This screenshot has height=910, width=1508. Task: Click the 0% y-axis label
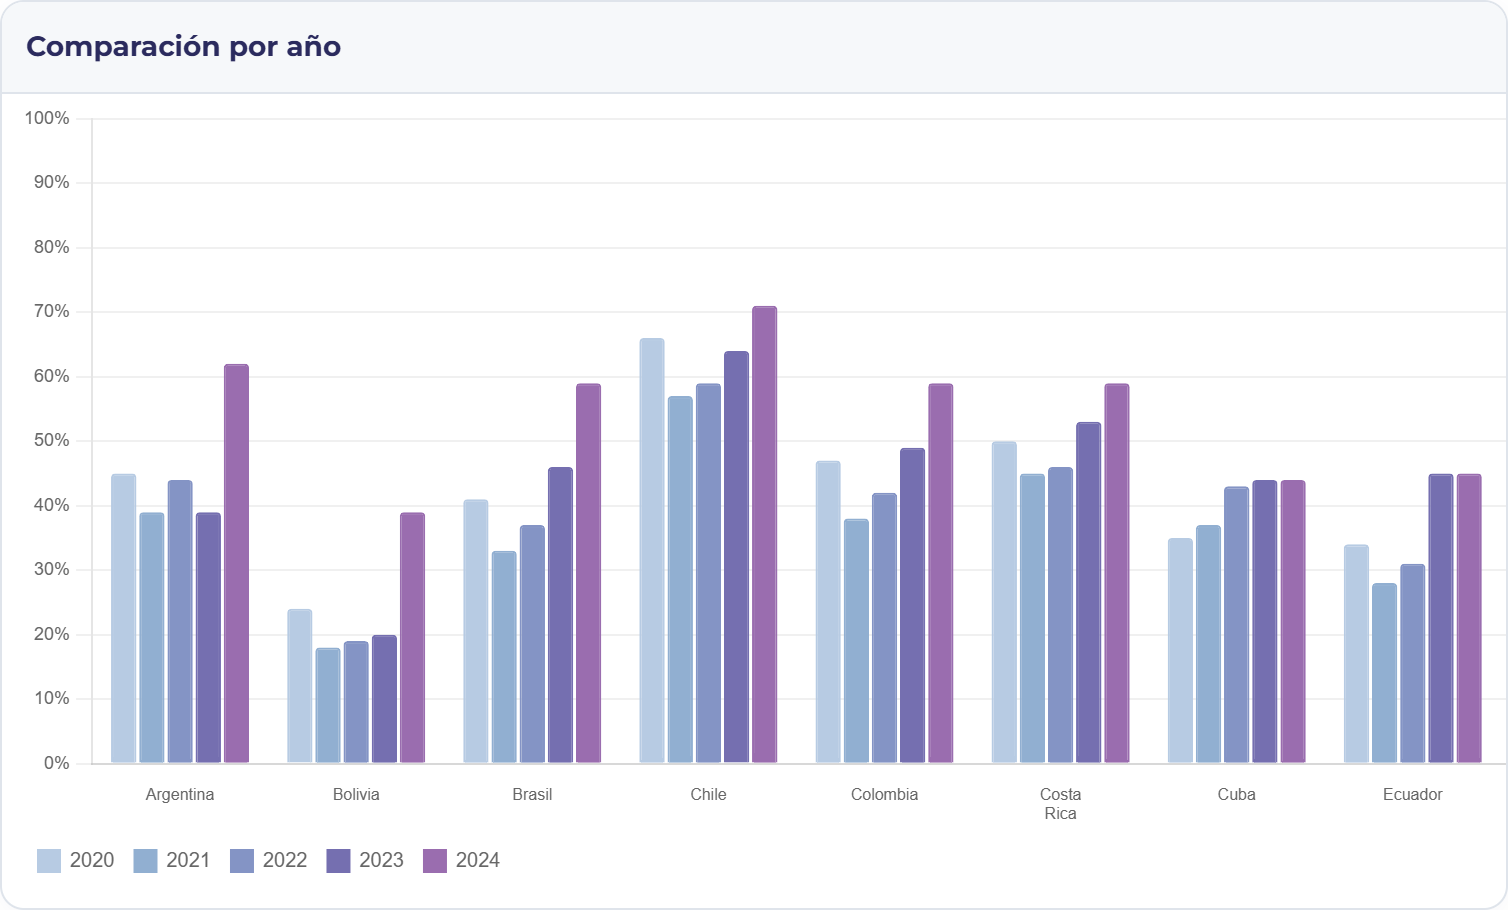(x=57, y=764)
